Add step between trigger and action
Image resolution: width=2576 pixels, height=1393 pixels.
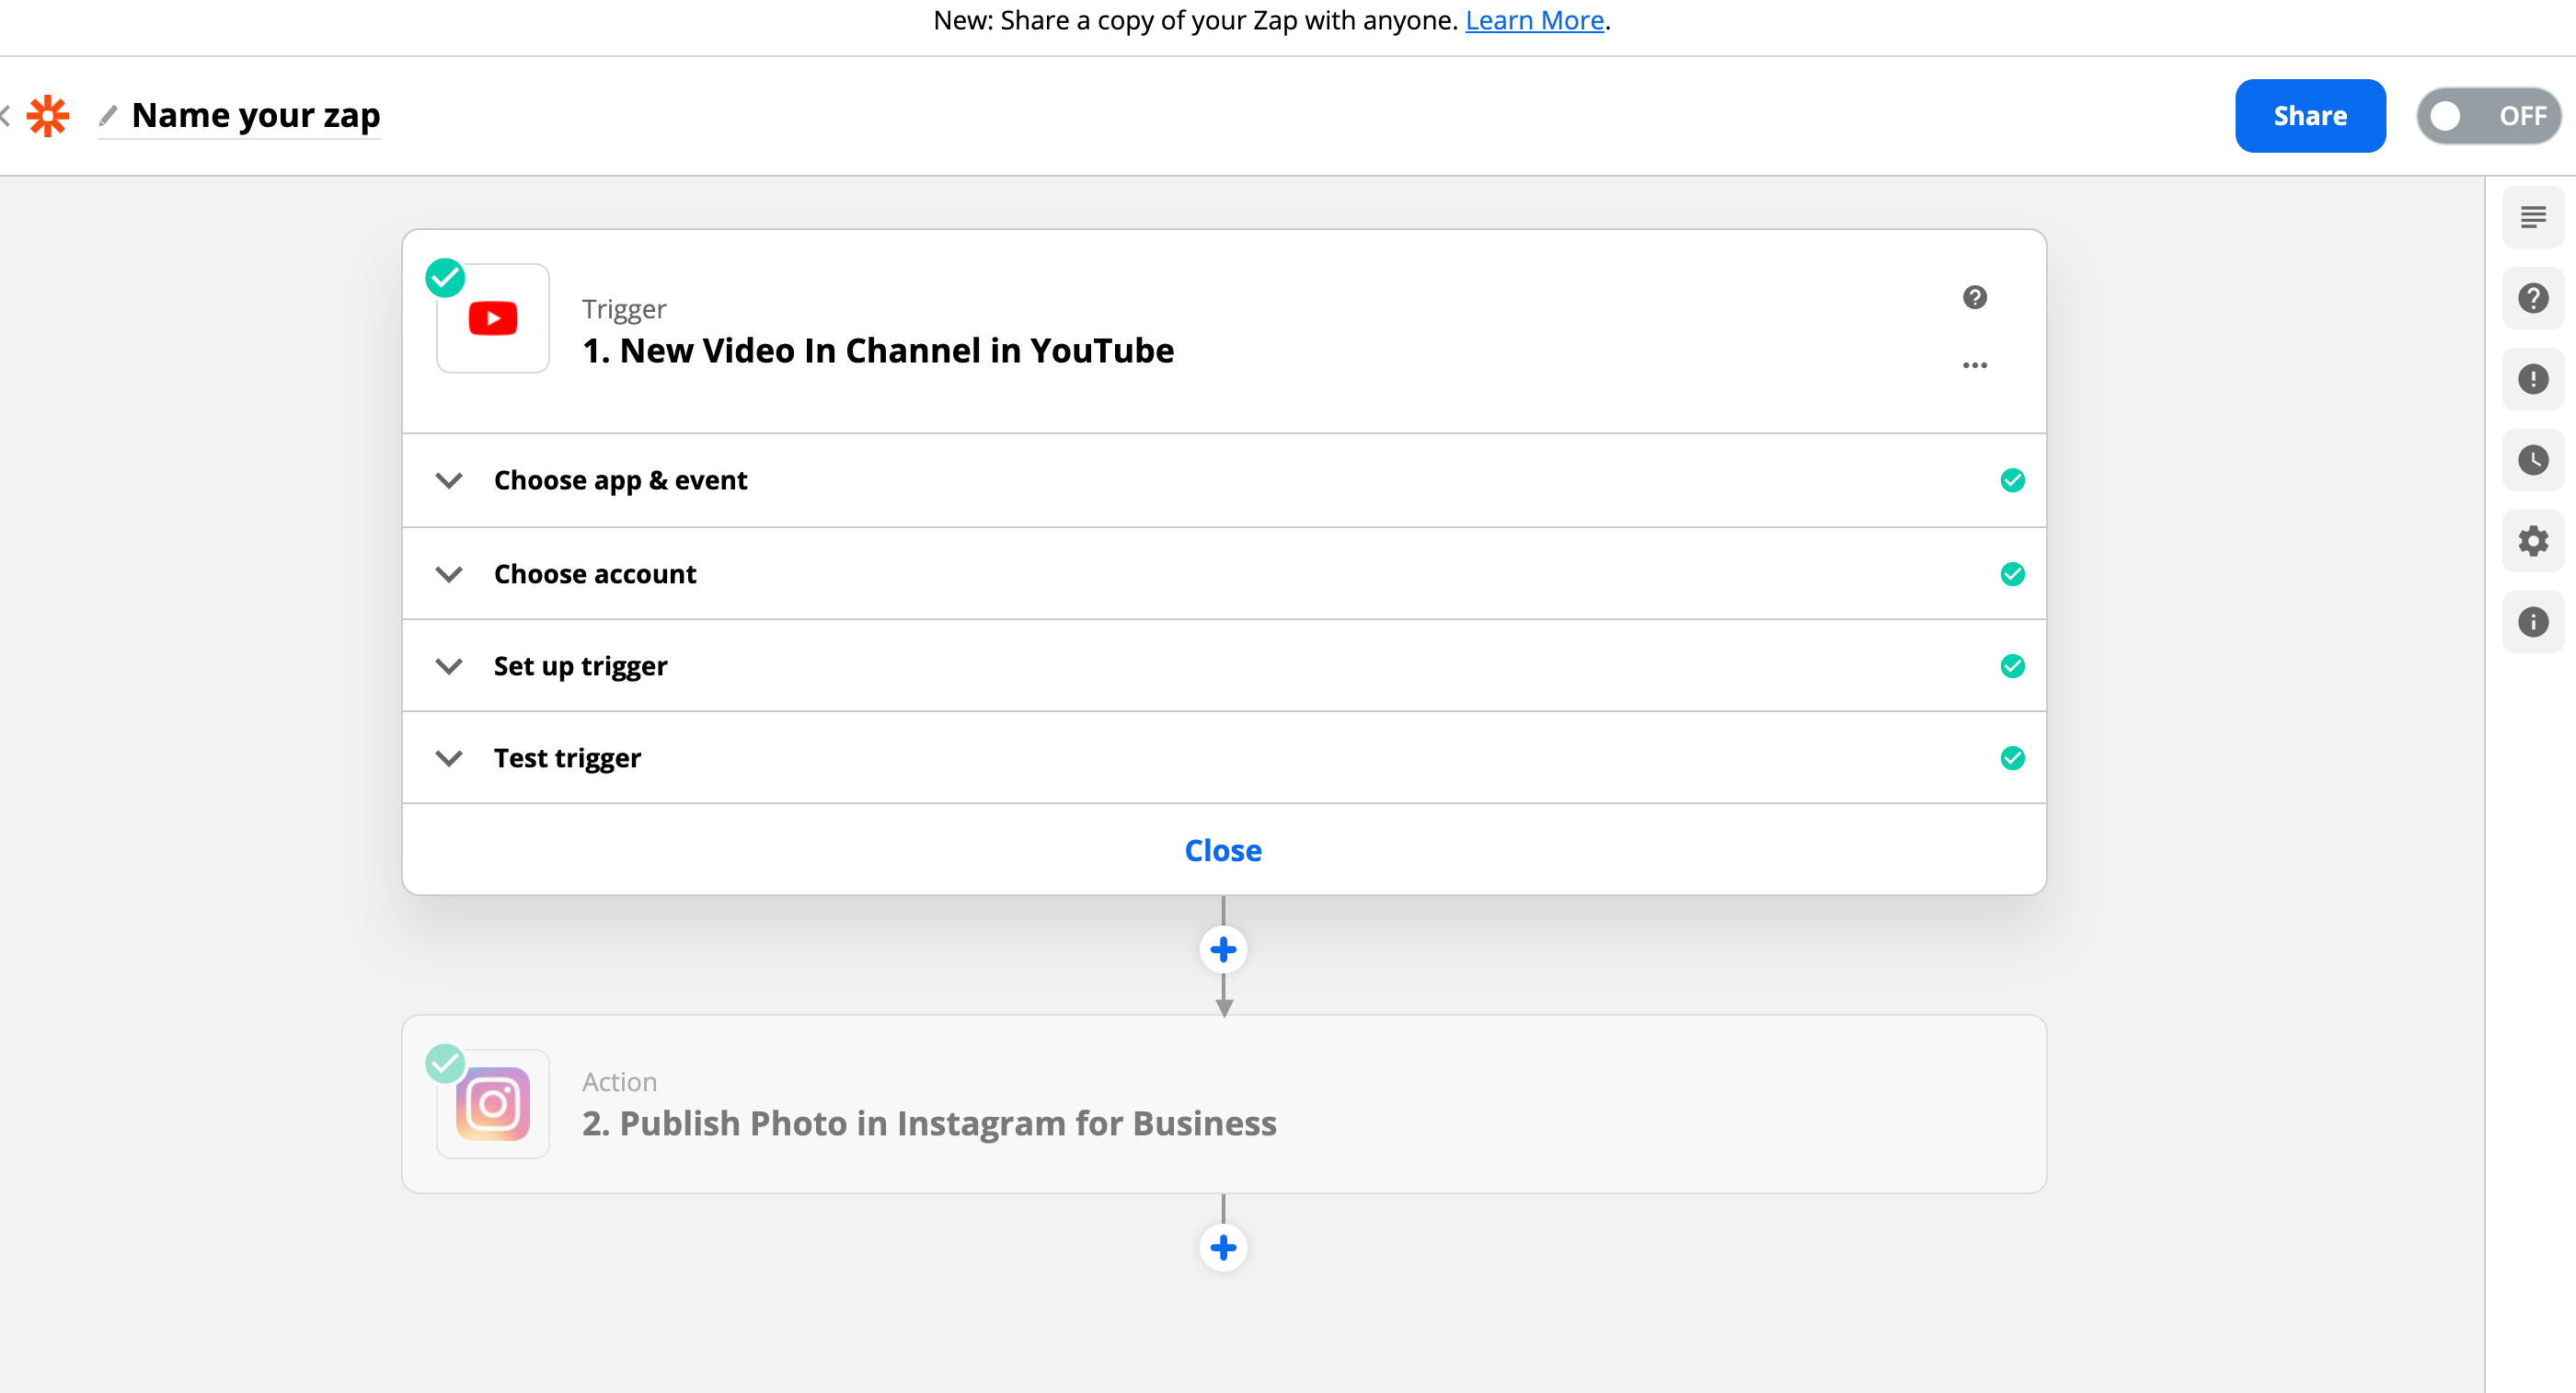(x=1222, y=949)
